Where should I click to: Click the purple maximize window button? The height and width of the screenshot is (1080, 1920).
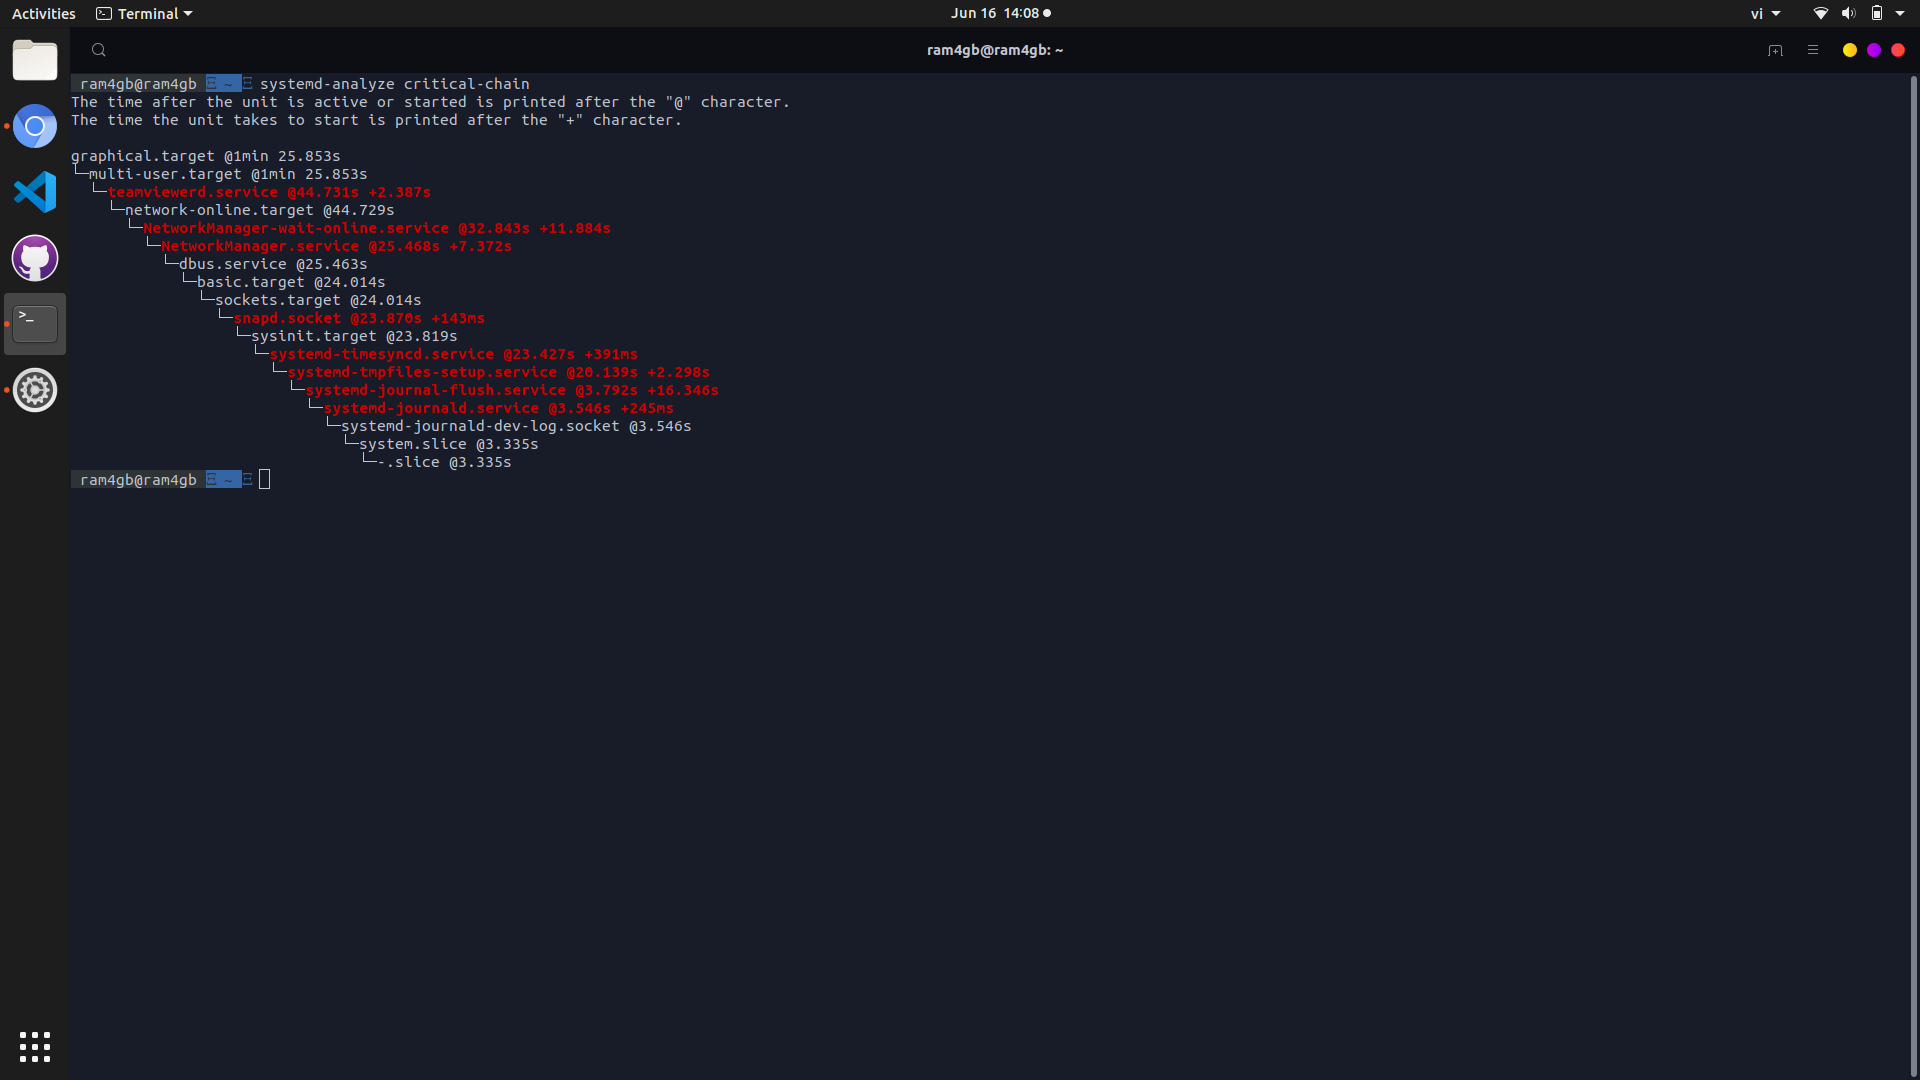[1874, 50]
